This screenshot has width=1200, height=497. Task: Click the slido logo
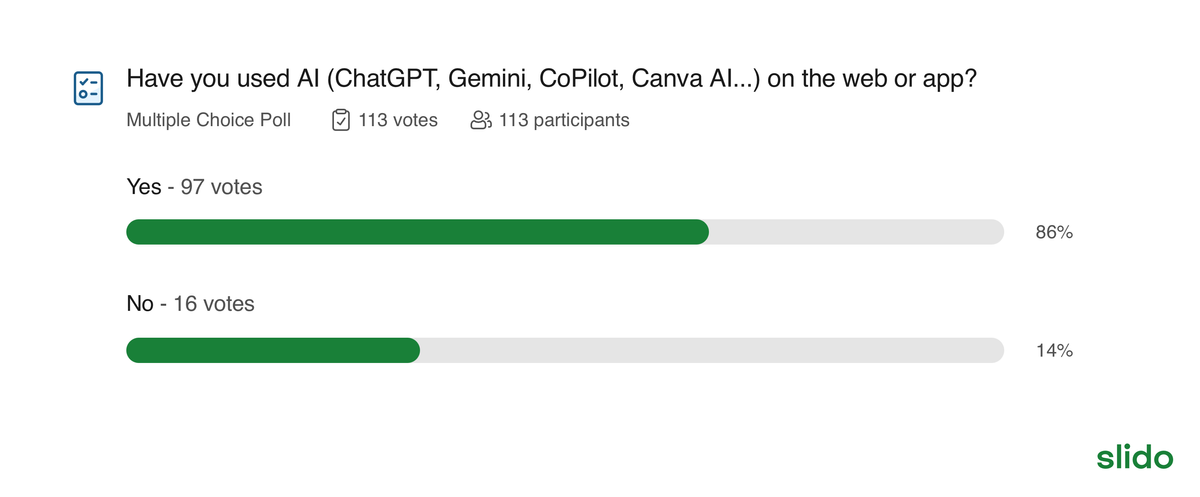(1134, 457)
